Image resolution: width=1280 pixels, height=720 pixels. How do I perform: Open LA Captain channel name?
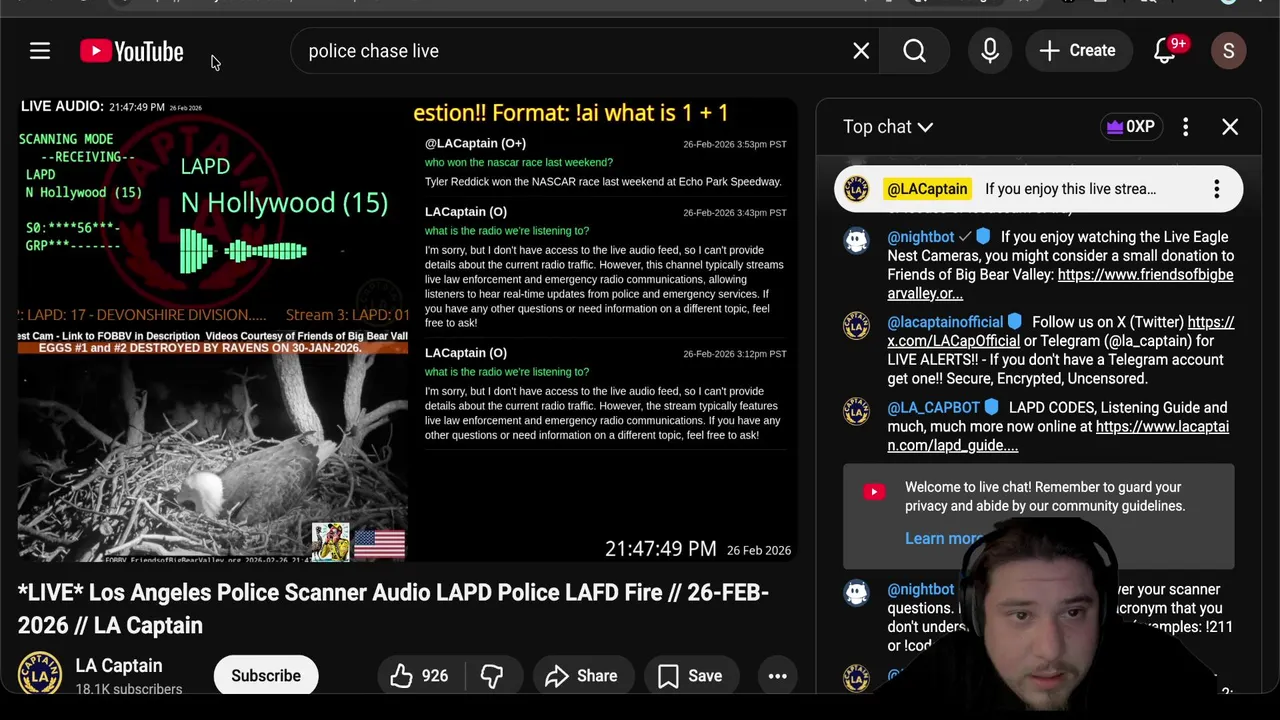[x=119, y=666]
